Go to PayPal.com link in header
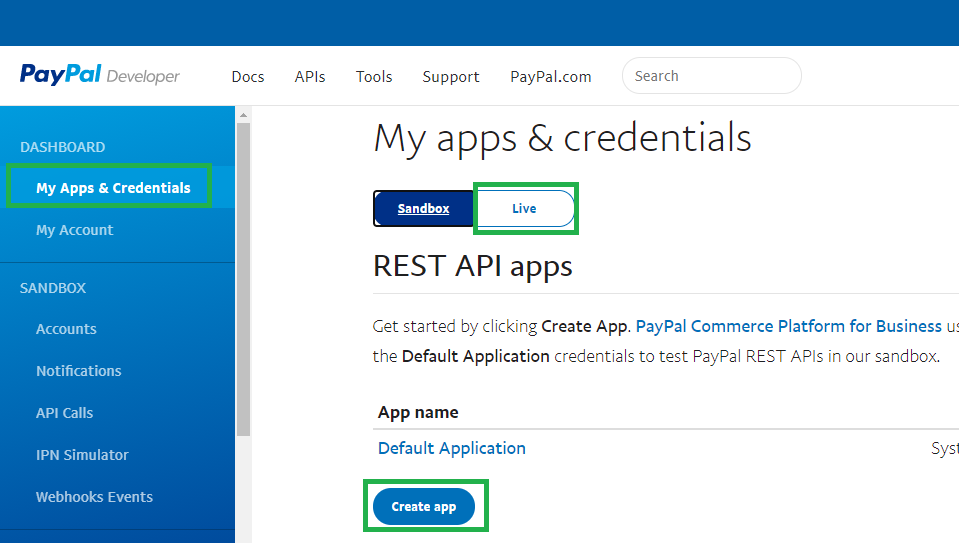The width and height of the screenshot is (959, 543). (x=550, y=76)
